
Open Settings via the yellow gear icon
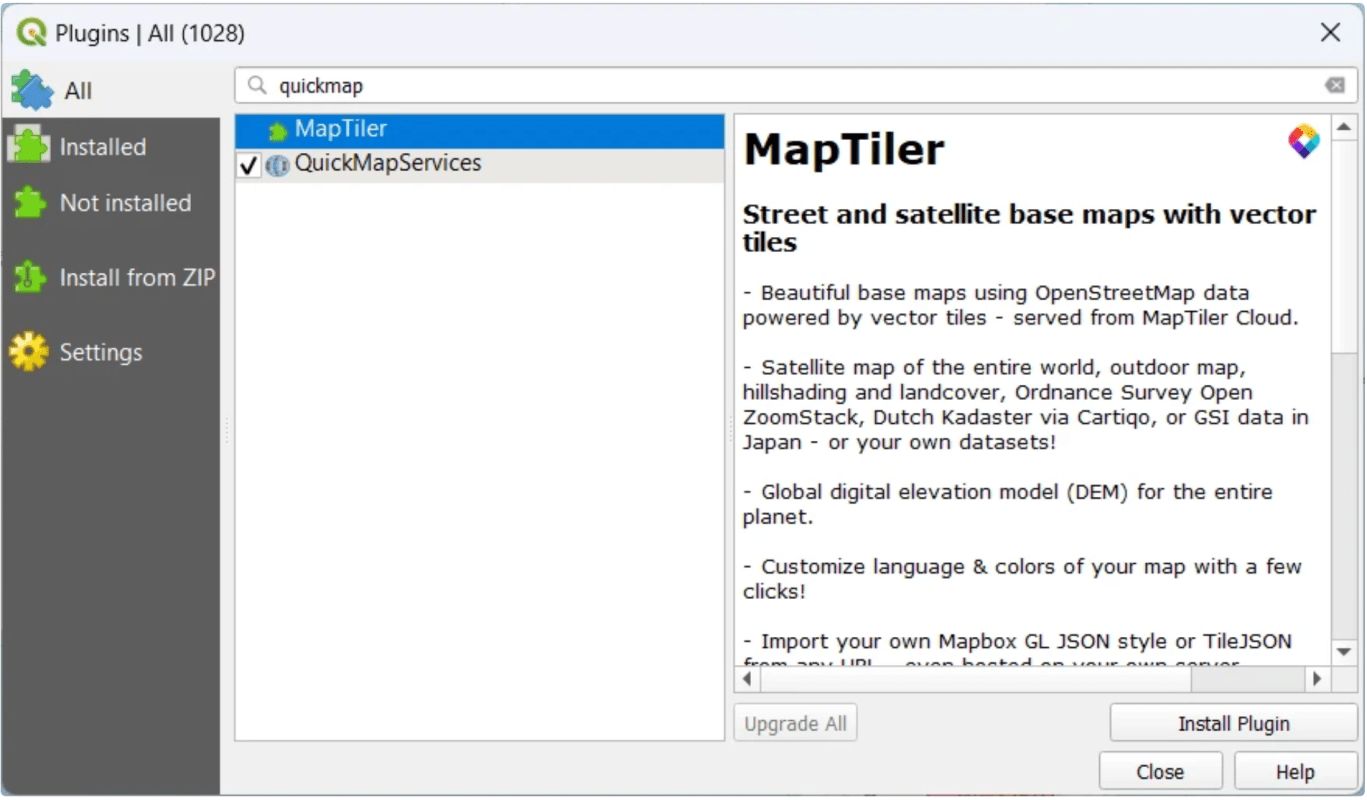(30, 352)
